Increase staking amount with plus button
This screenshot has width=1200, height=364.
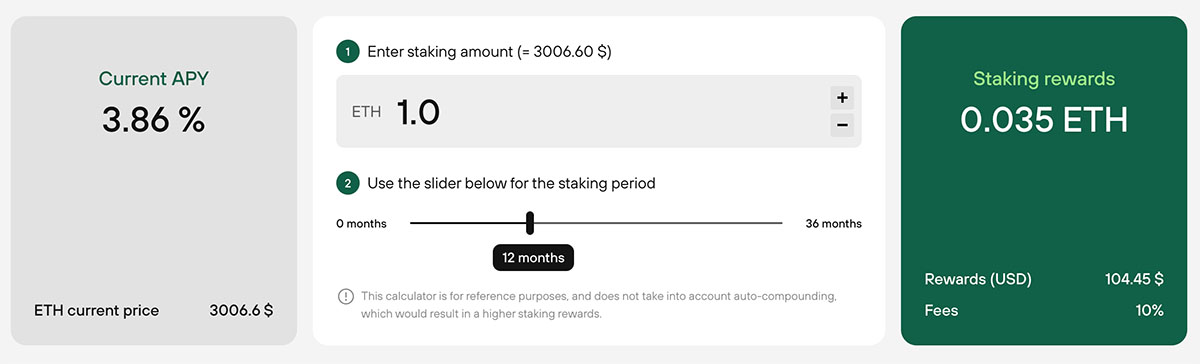[842, 98]
